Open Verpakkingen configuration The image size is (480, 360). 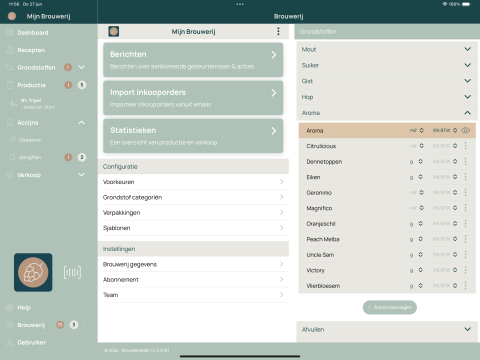[x=193, y=212]
